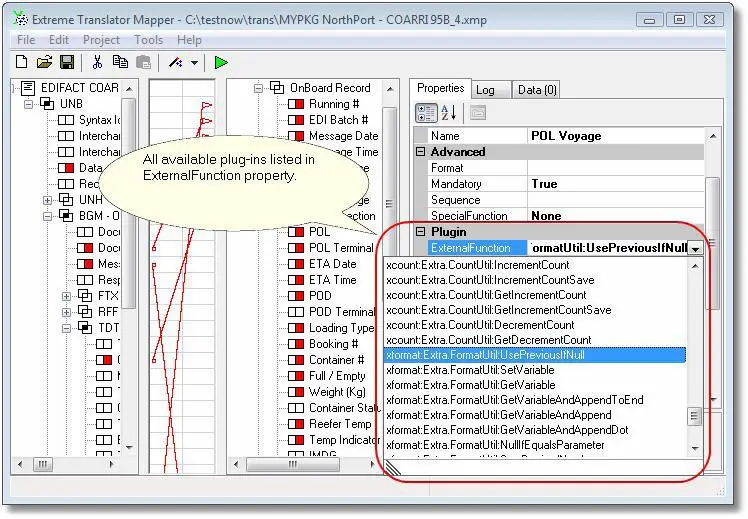748x519 pixels.
Task: Collapse the Plugin property category
Action: [x=420, y=231]
